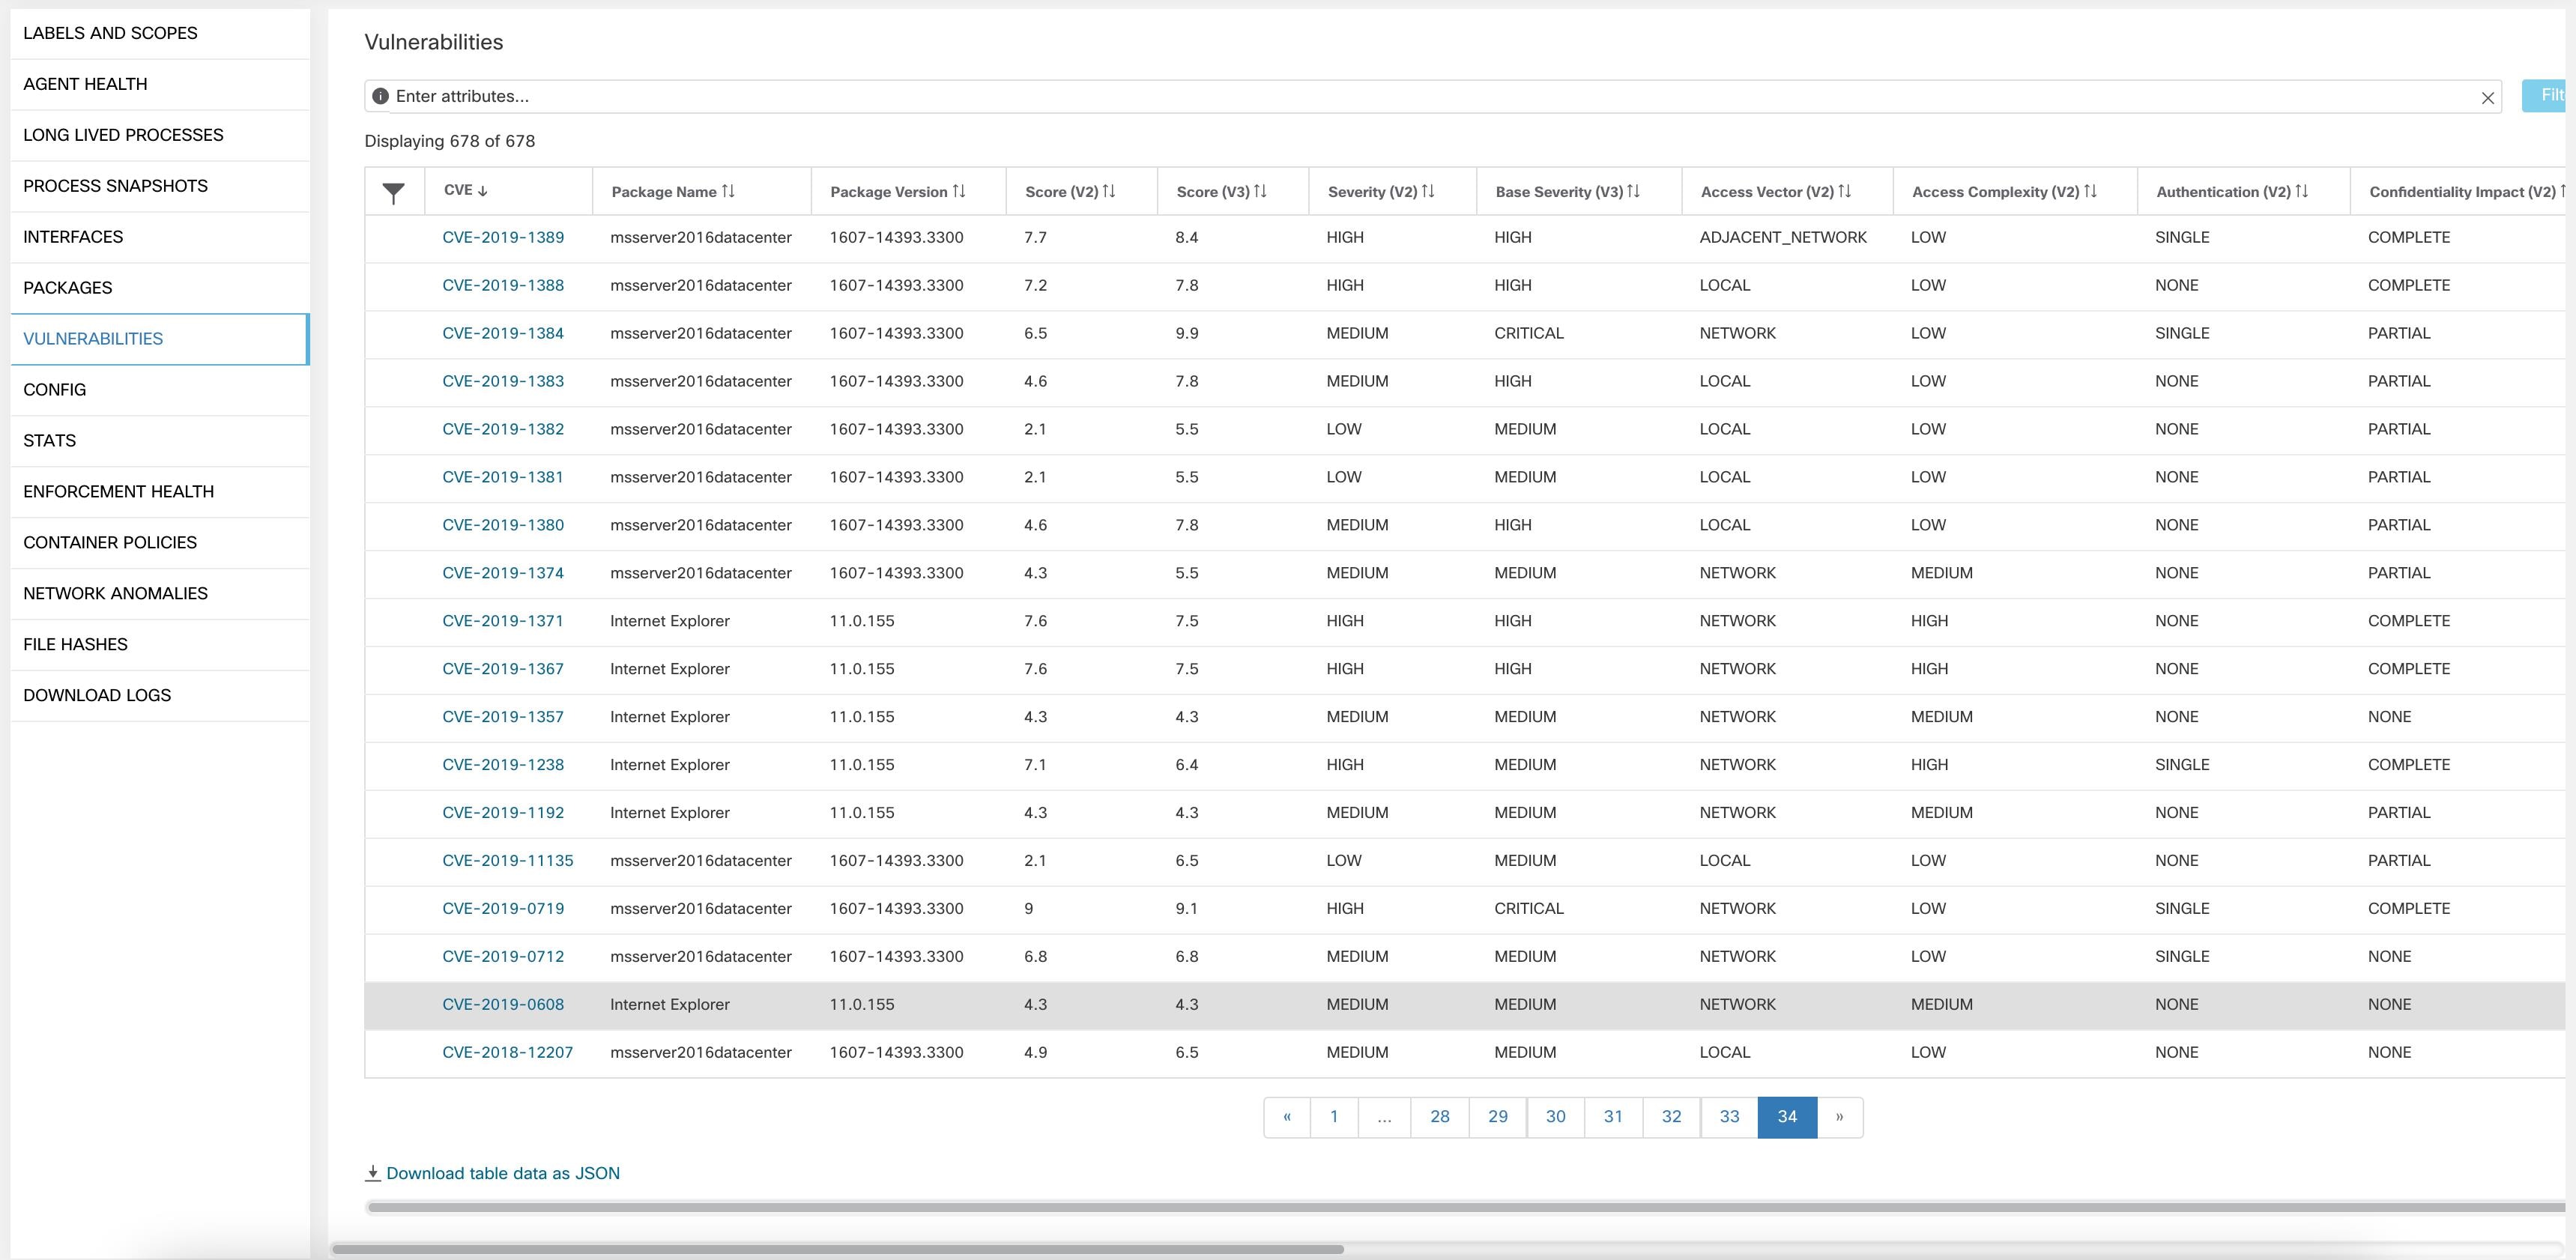Click the CVE-2019-0719 vulnerability link
2576x1260 pixels.
503,909
